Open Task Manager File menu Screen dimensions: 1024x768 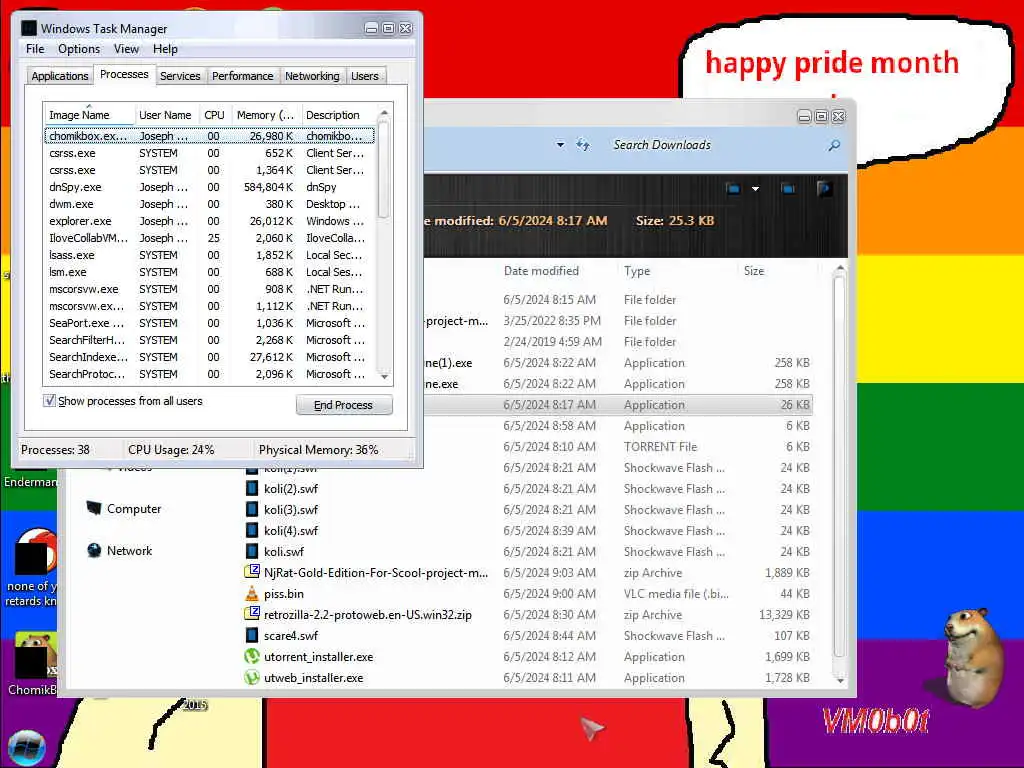pyautogui.click(x=35, y=49)
